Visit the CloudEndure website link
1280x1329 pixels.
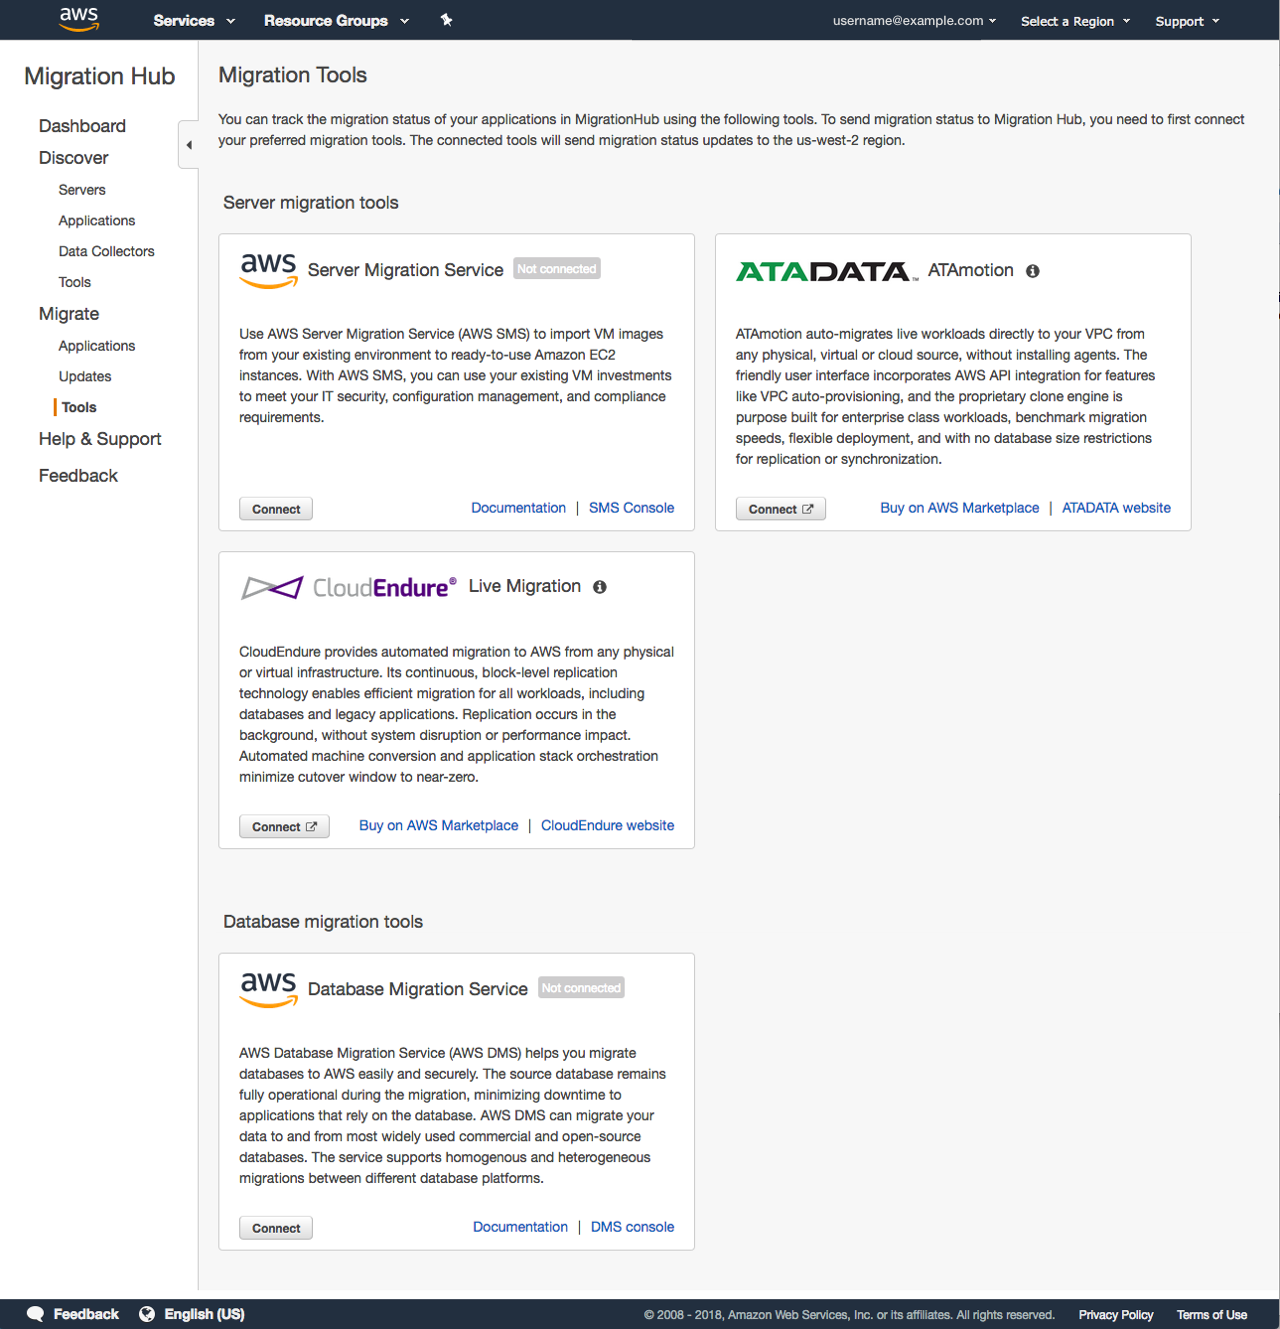tap(607, 826)
